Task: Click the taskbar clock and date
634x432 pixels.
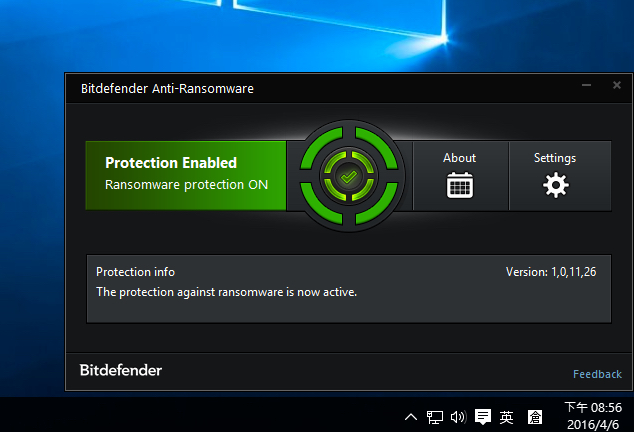Action: pos(593,415)
